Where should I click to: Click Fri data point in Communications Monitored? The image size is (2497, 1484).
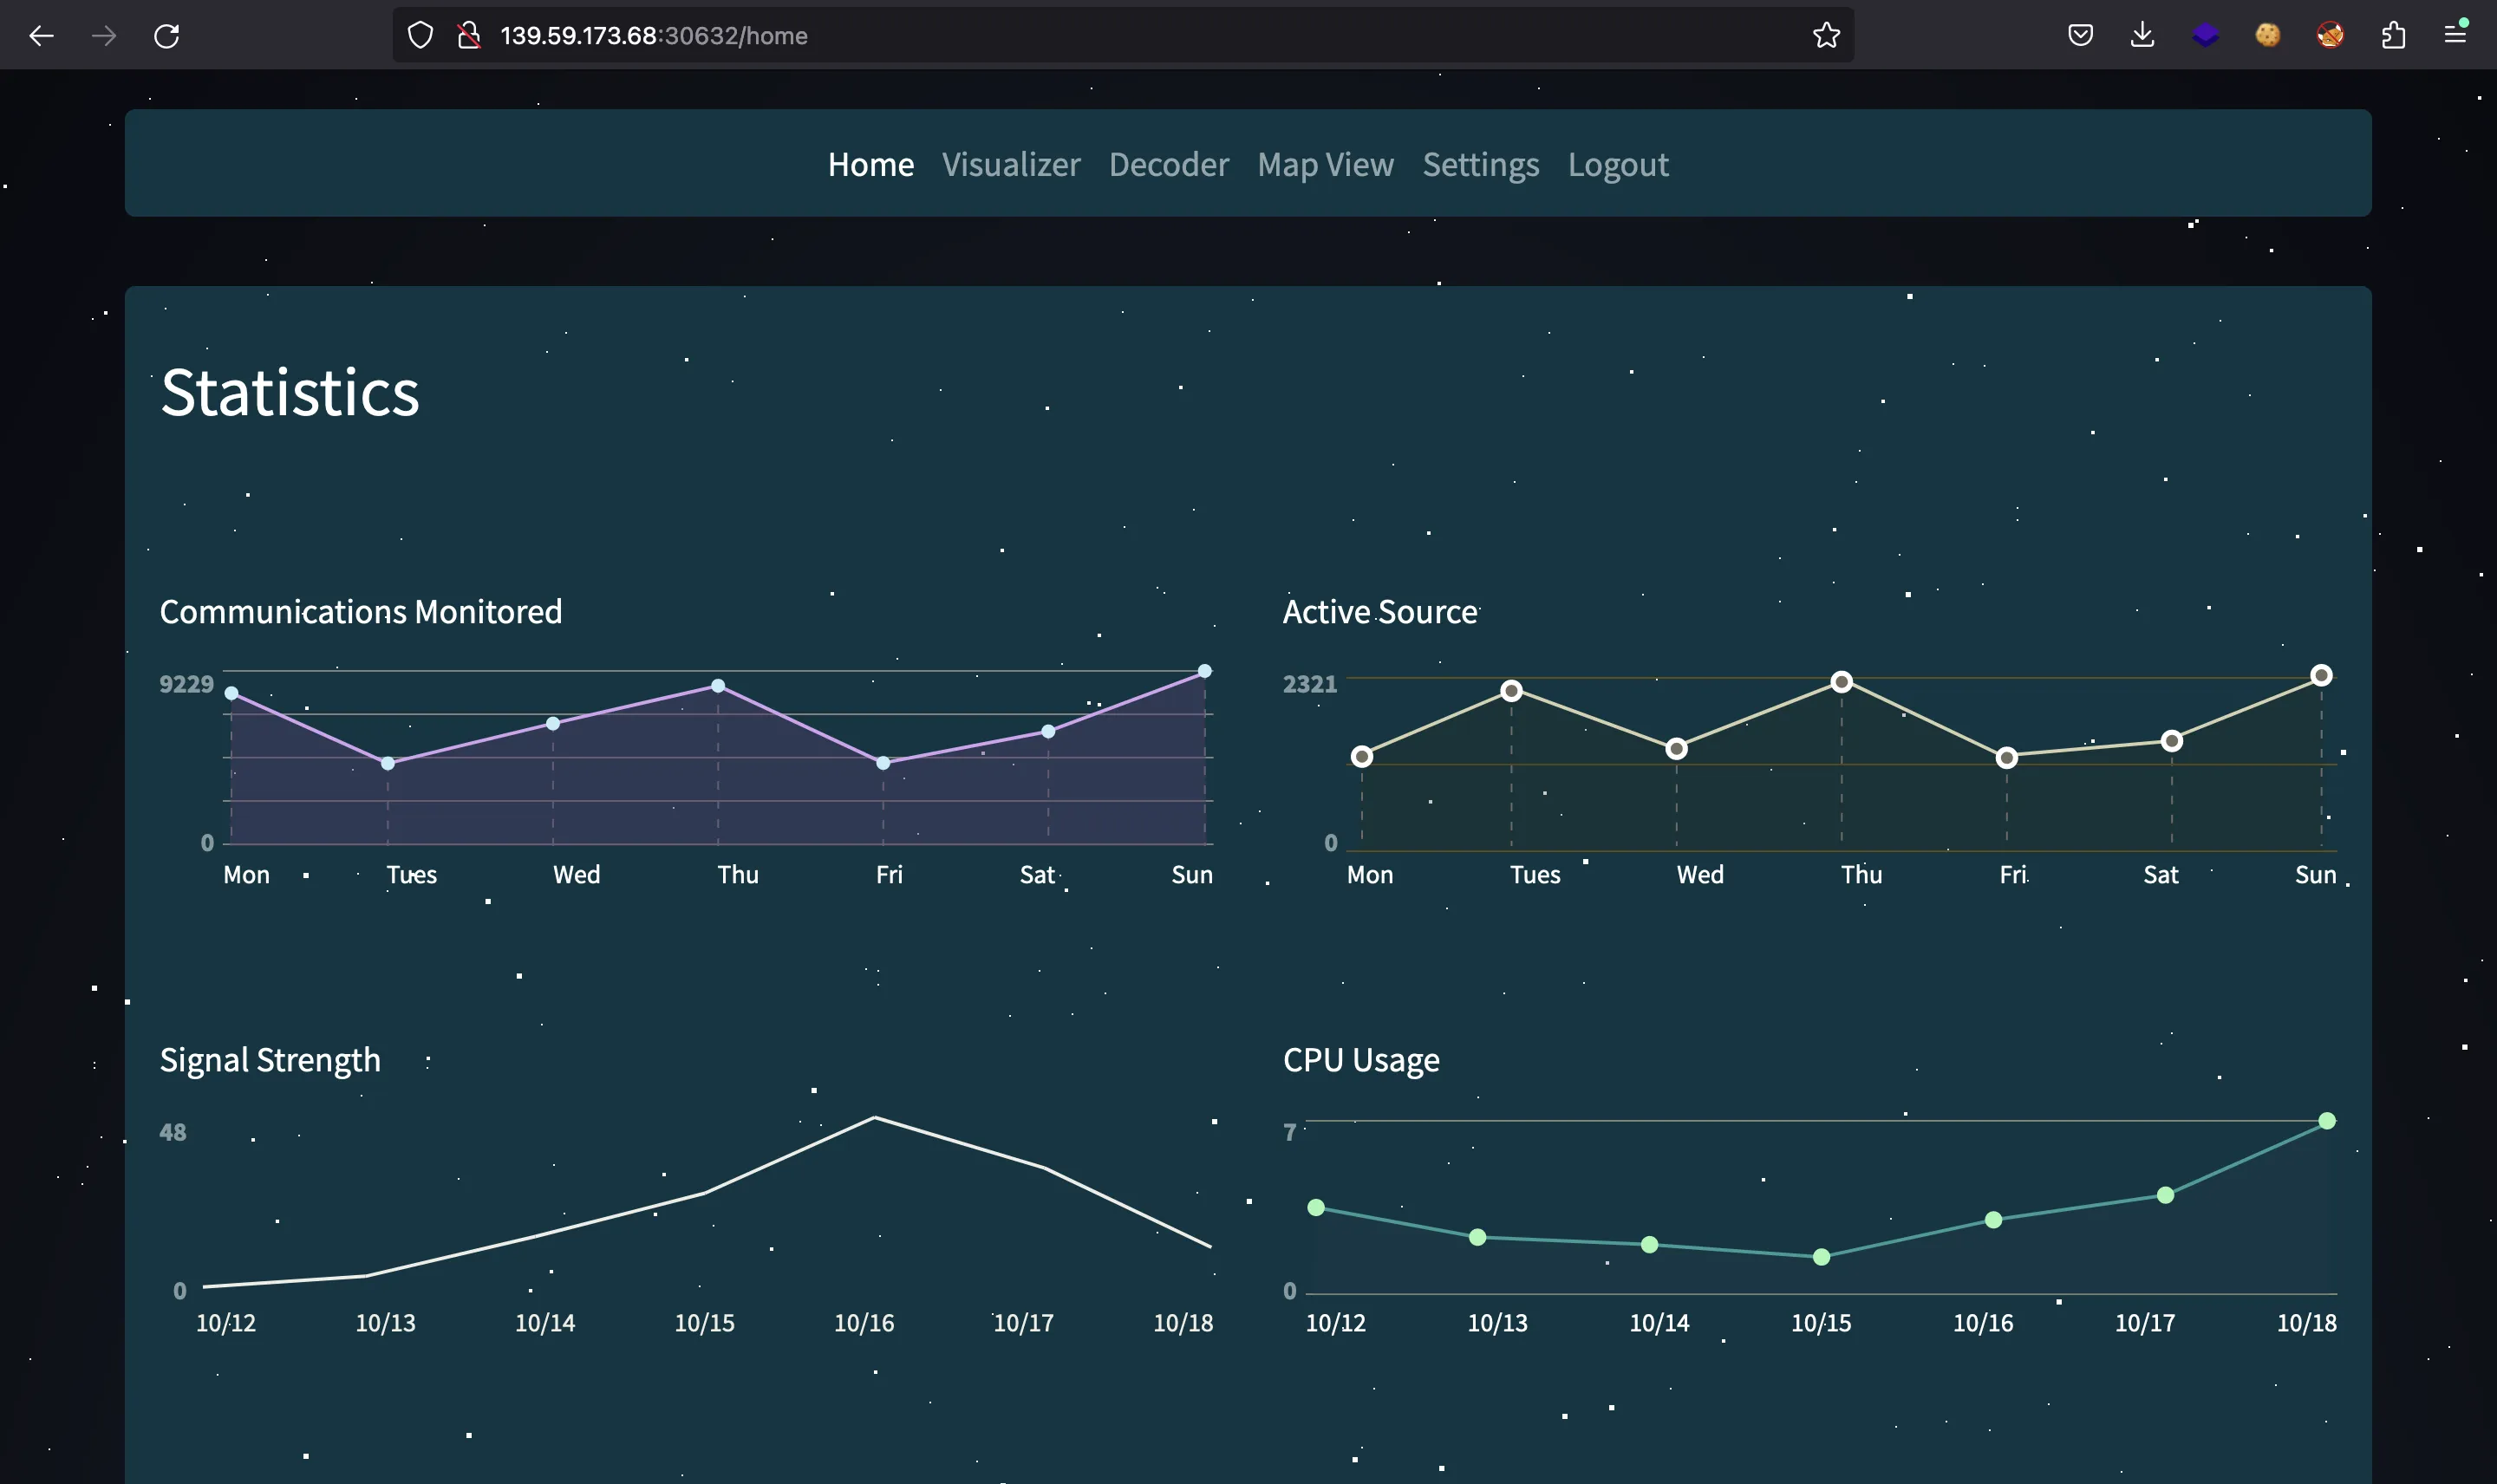[x=883, y=763]
